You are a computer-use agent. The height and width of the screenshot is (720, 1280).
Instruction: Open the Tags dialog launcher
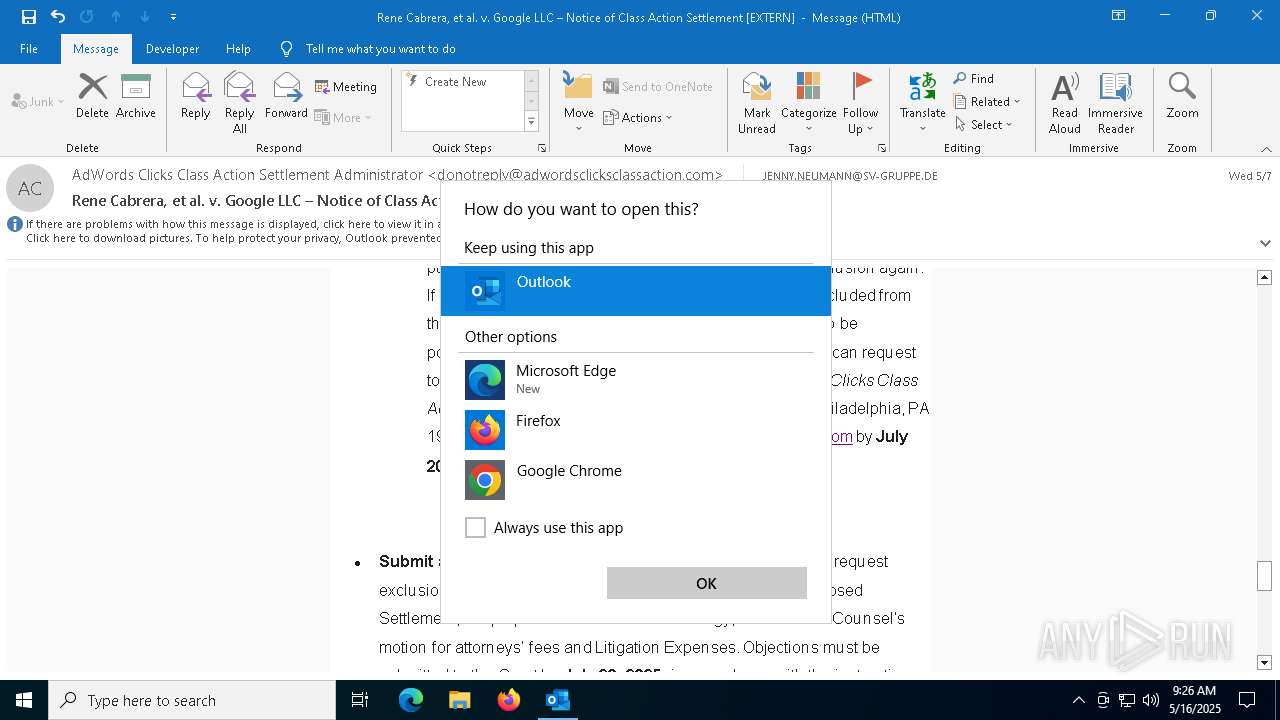(882, 148)
